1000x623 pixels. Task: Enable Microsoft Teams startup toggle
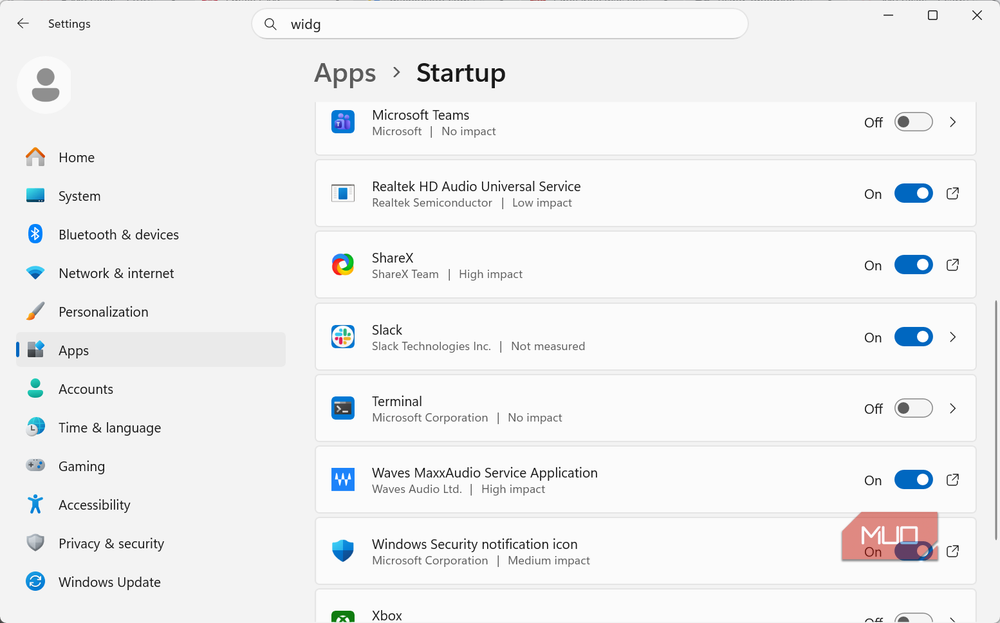[913, 122]
